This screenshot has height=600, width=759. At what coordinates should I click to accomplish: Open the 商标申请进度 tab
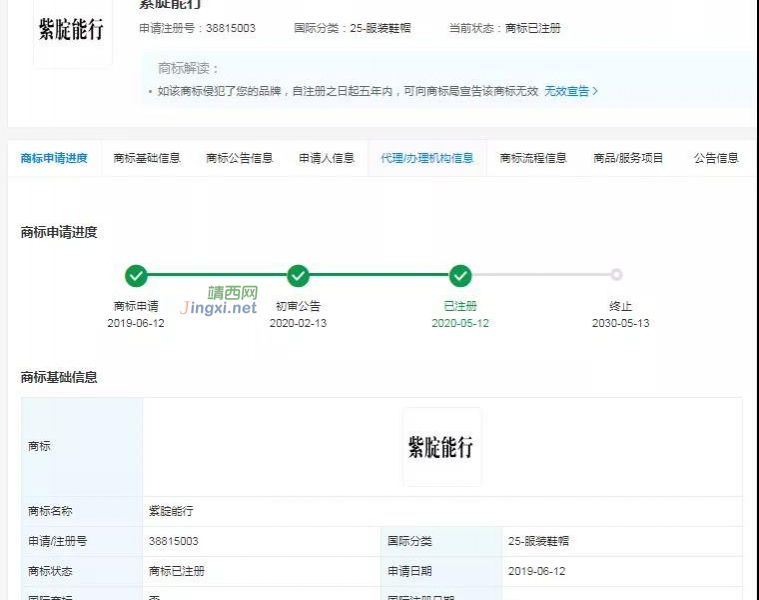tap(54, 158)
